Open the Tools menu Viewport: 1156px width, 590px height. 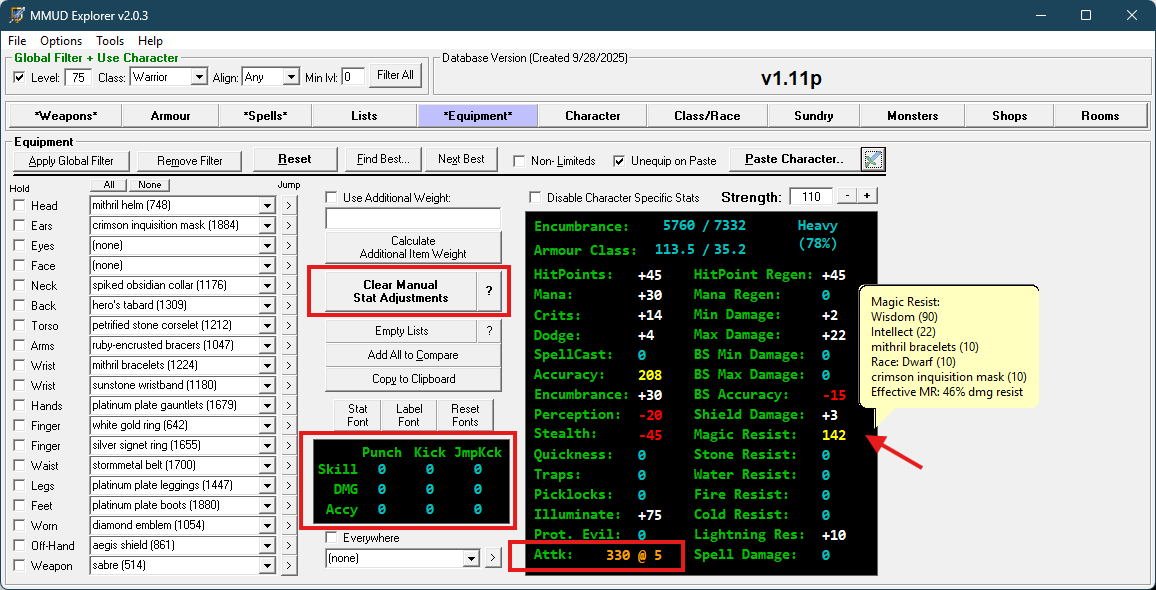coord(110,41)
